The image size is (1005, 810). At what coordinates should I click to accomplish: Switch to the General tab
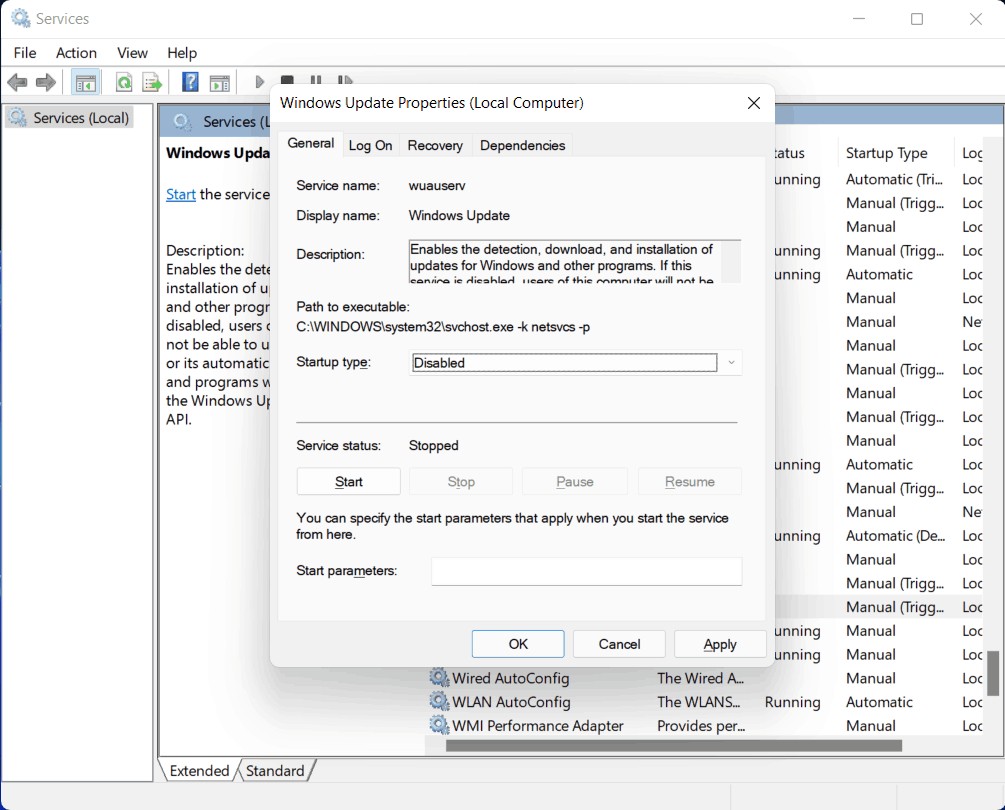[x=310, y=144]
